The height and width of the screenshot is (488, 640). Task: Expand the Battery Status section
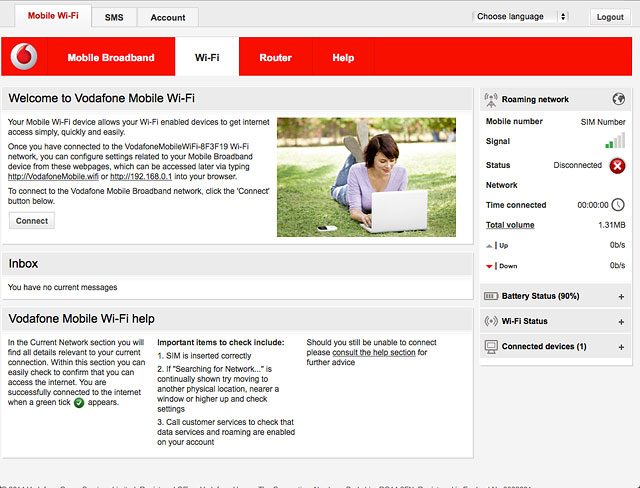[621, 297]
